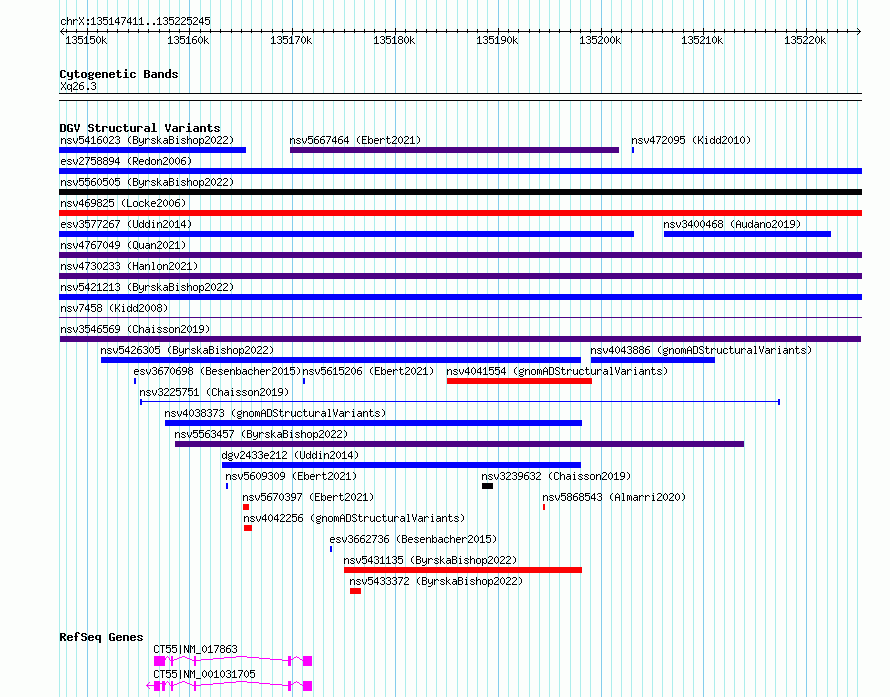Select nsv4042256 (gnomADStructuralVariants) label

point(354,518)
